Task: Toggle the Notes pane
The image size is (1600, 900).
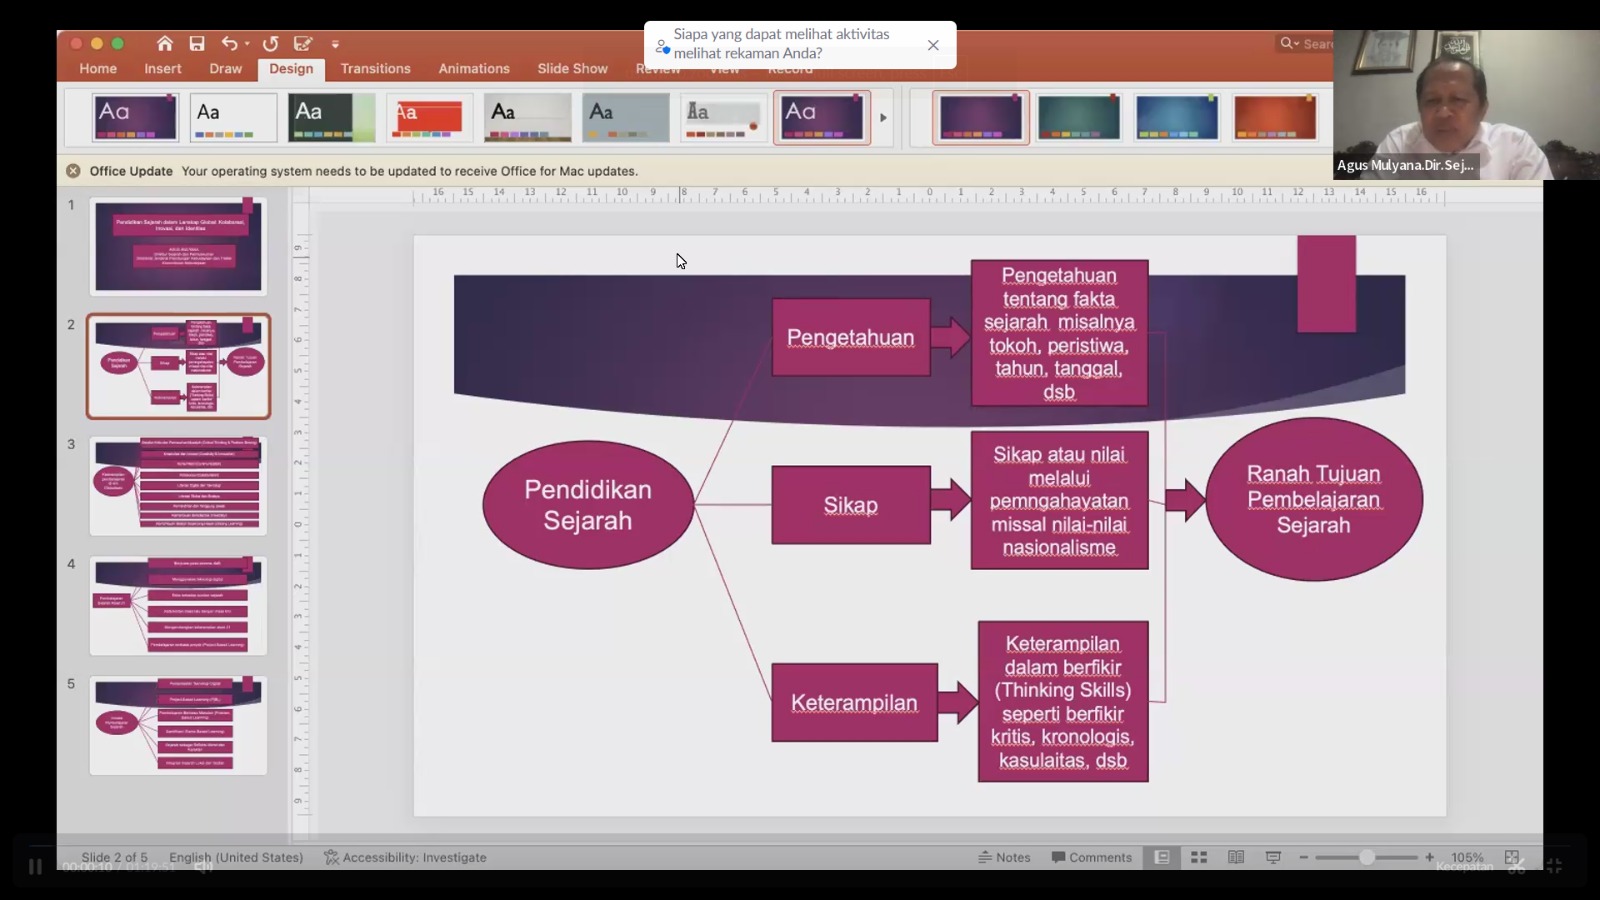Action: coord(1004,857)
